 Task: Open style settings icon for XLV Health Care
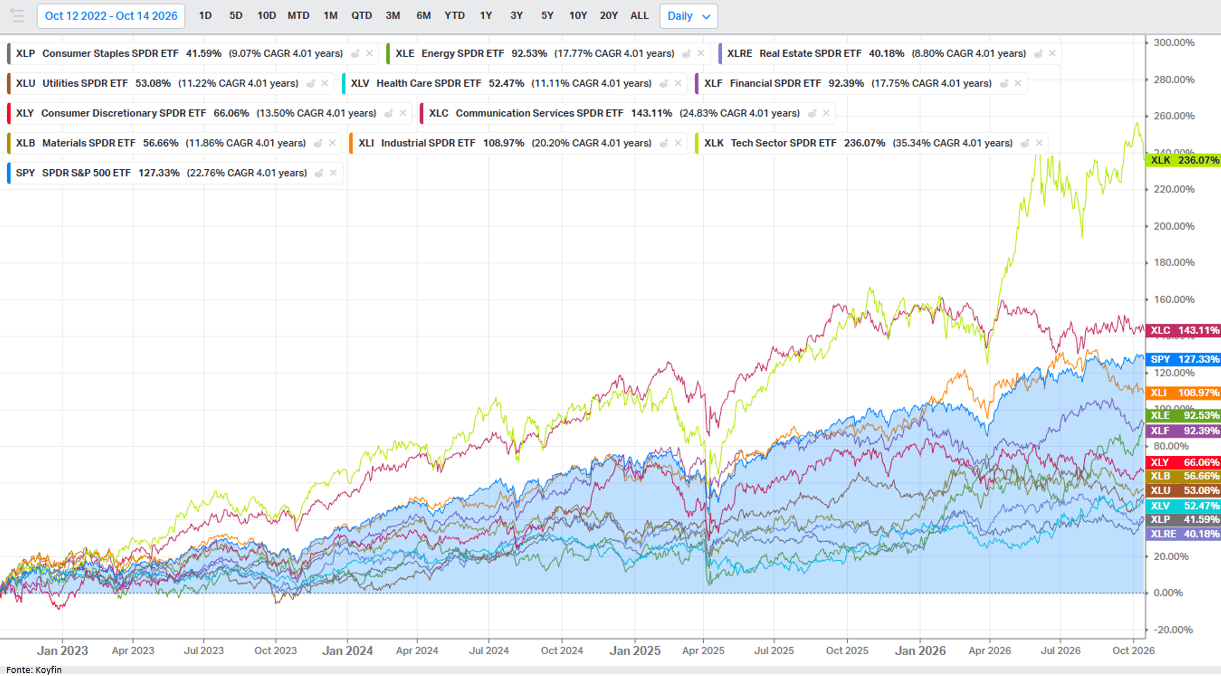[x=664, y=83]
